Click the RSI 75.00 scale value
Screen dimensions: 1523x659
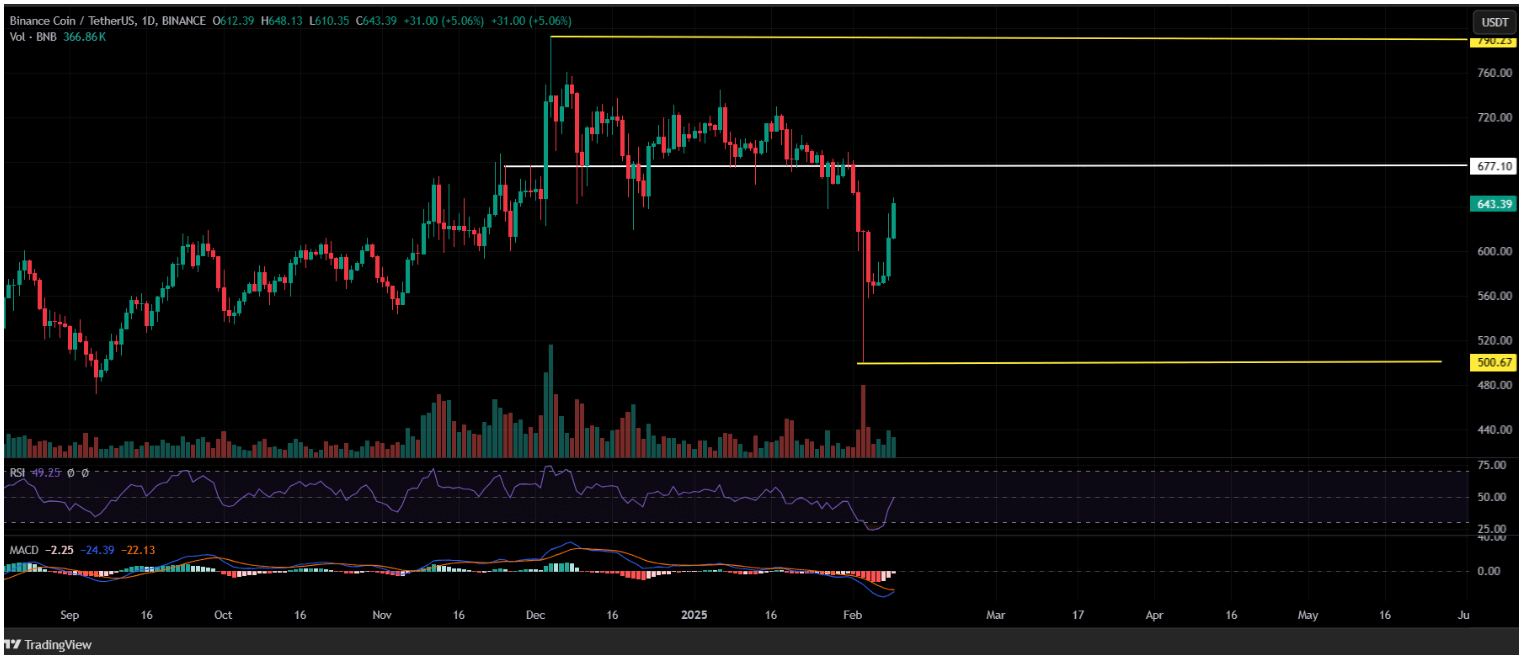point(1493,466)
